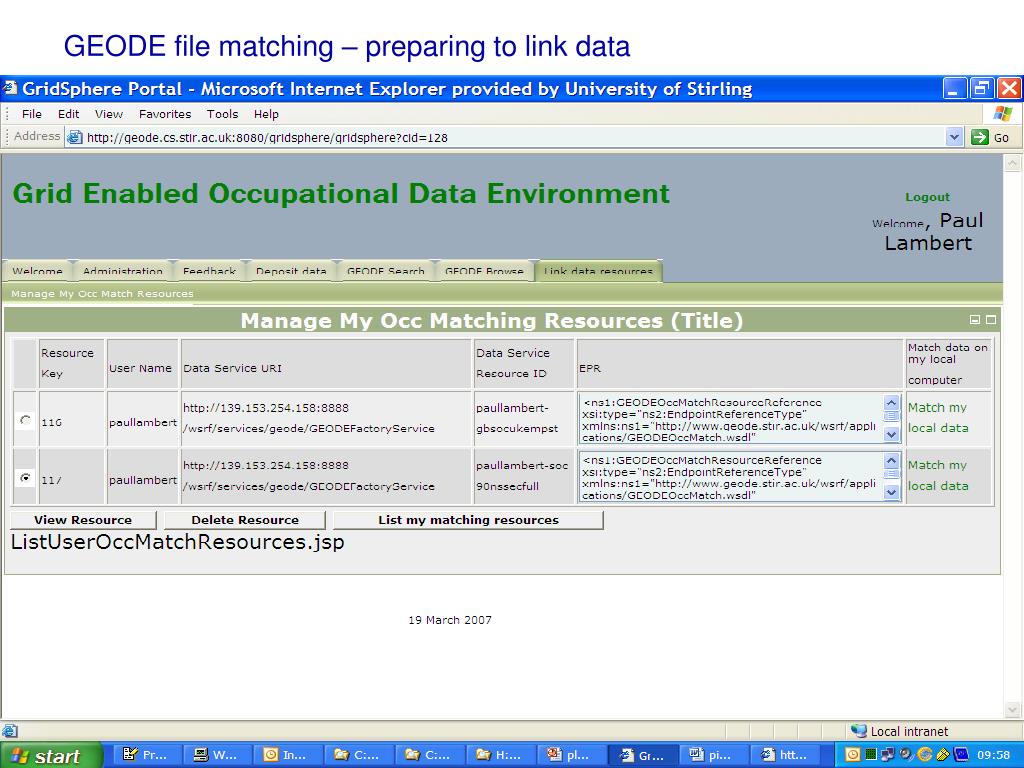Viewport: 1024px width, 768px height.
Task: Click the Manage My Occ Match Resources subtab
Action: click(x=102, y=294)
